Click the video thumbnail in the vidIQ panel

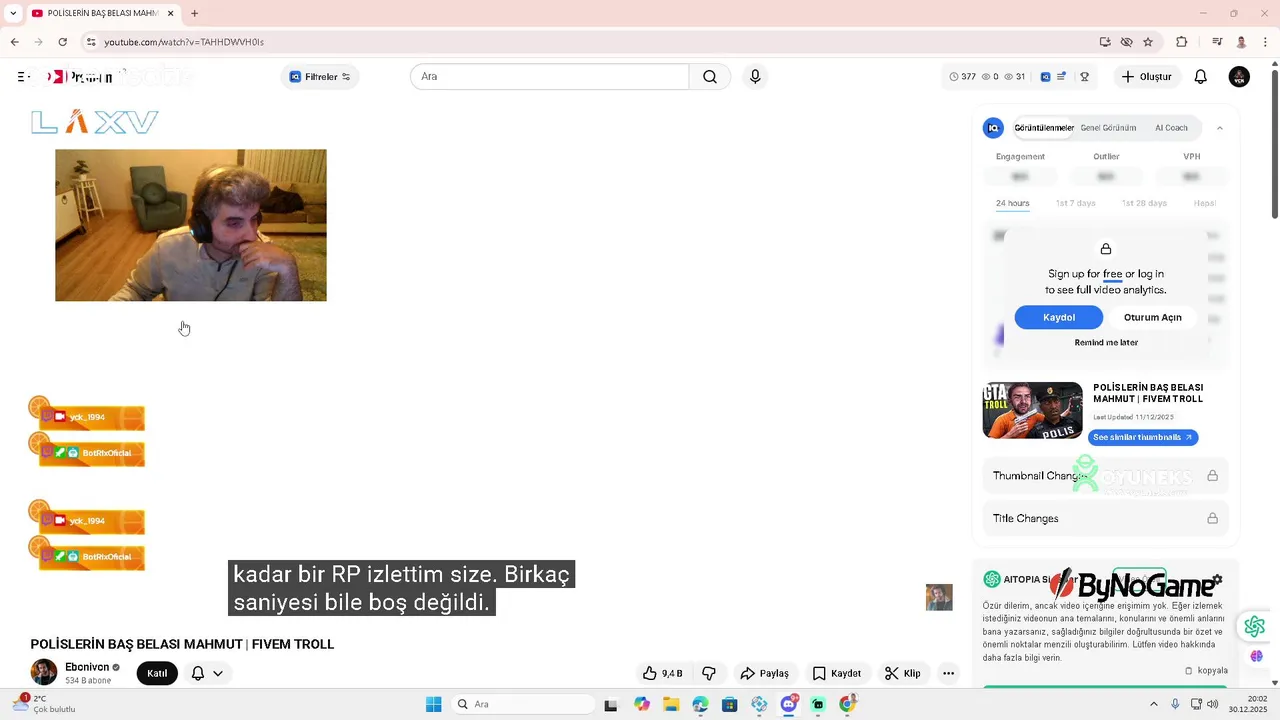click(1033, 410)
